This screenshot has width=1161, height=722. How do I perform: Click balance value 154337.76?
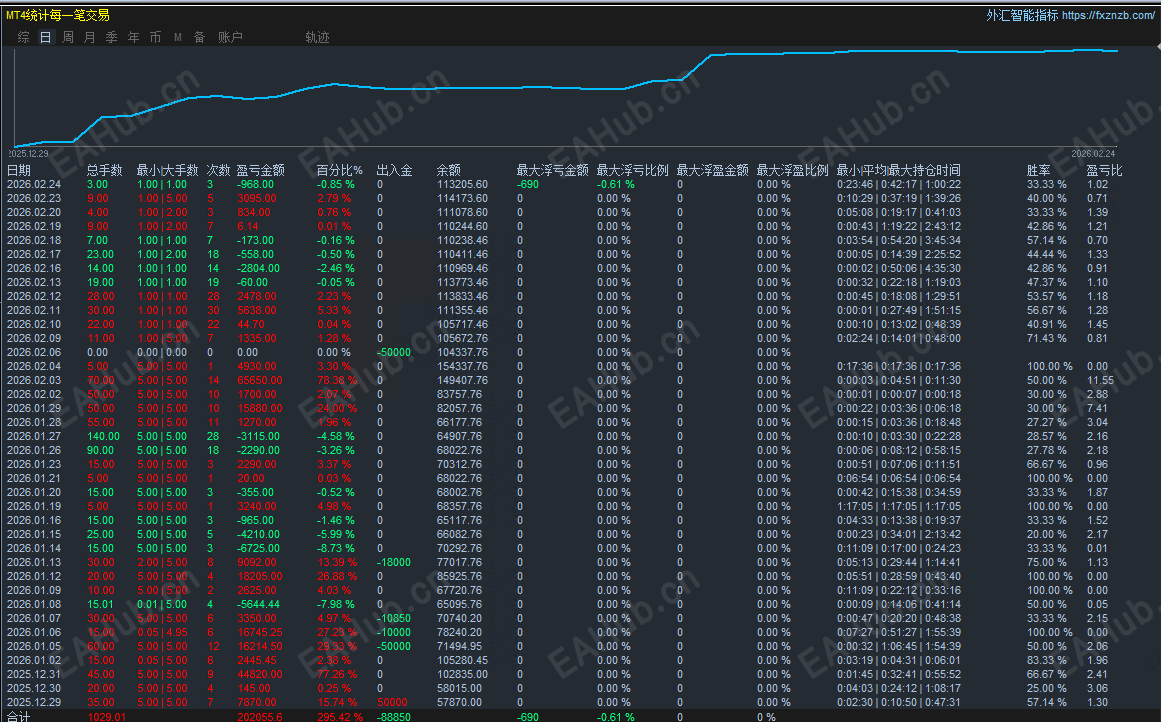click(462, 367)
